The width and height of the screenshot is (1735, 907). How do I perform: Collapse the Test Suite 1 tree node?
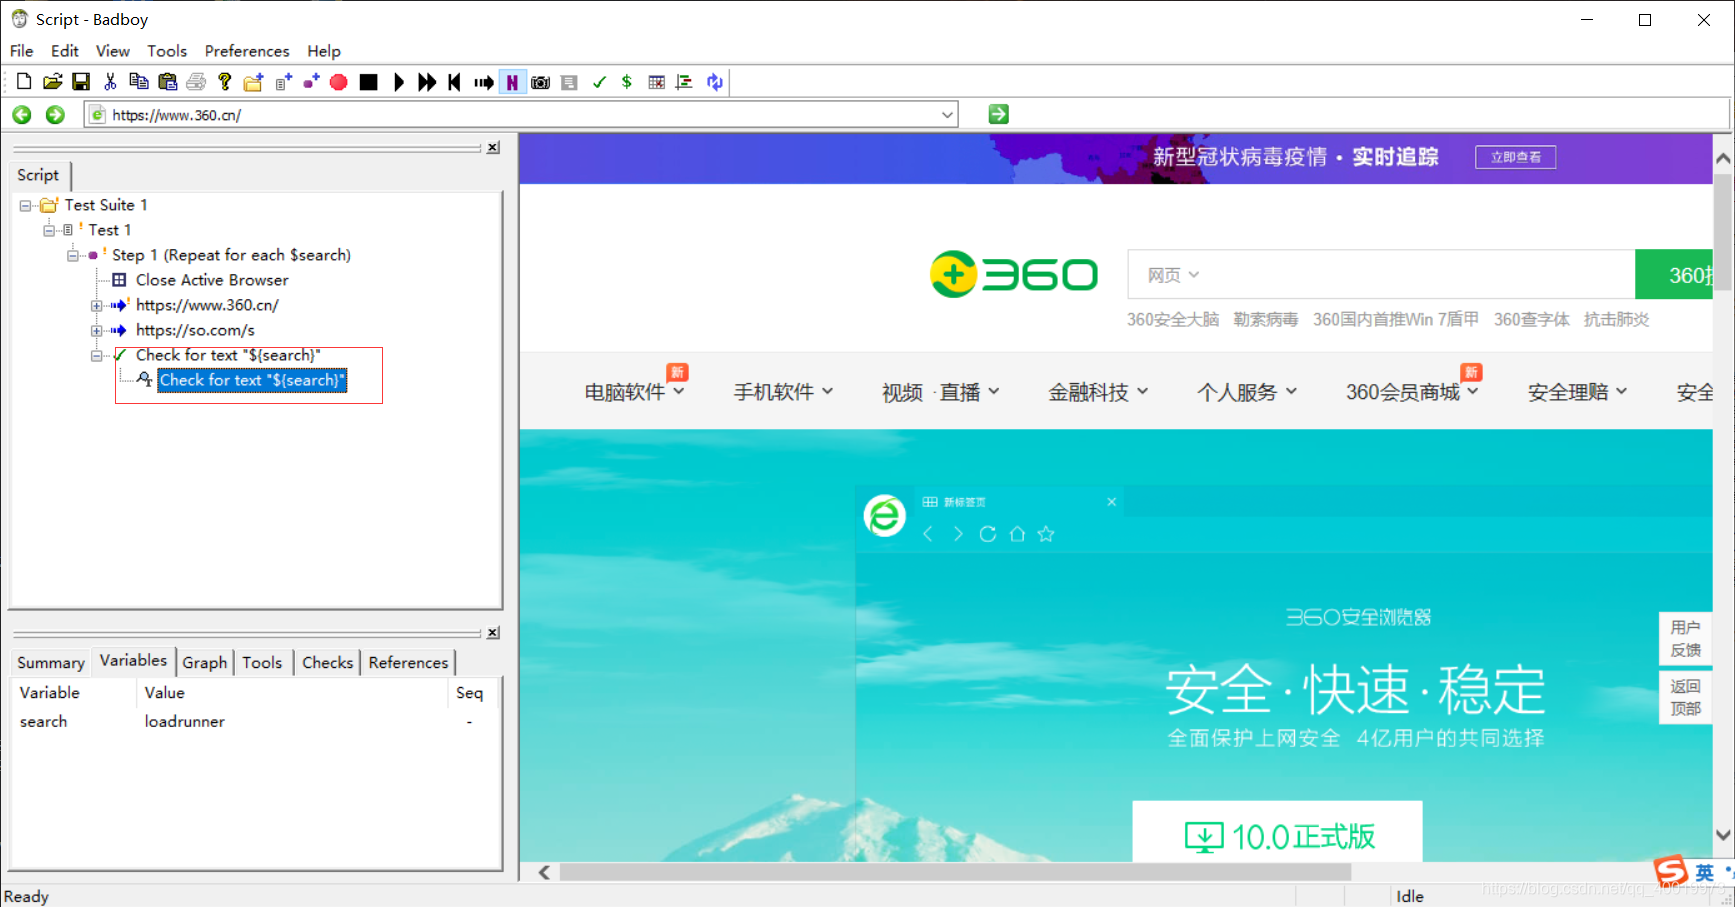coord(25,206)
